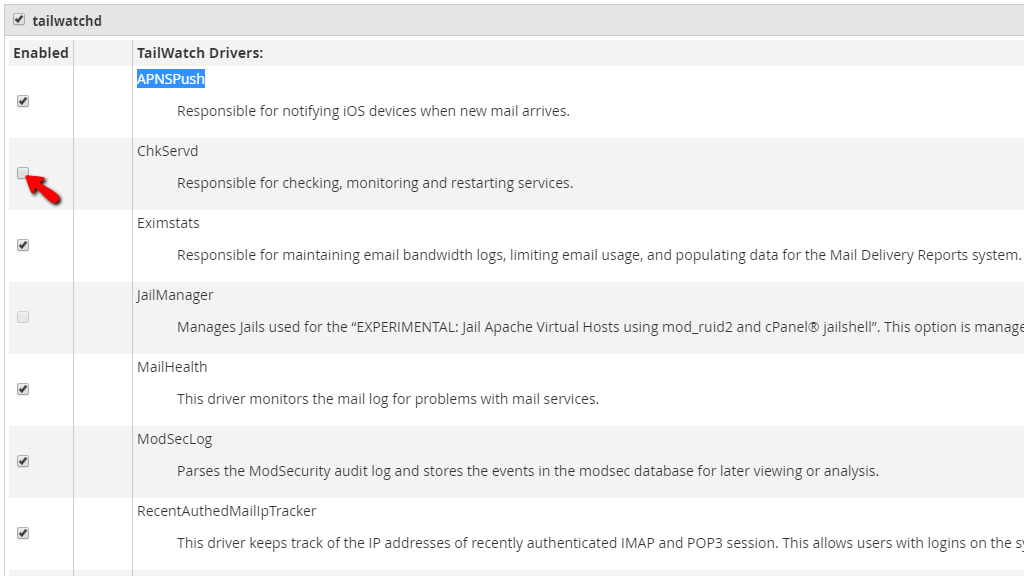Click the ChkServd description text
The width and height of the screenshot is (1024, 576).
[x=375, y=183]
